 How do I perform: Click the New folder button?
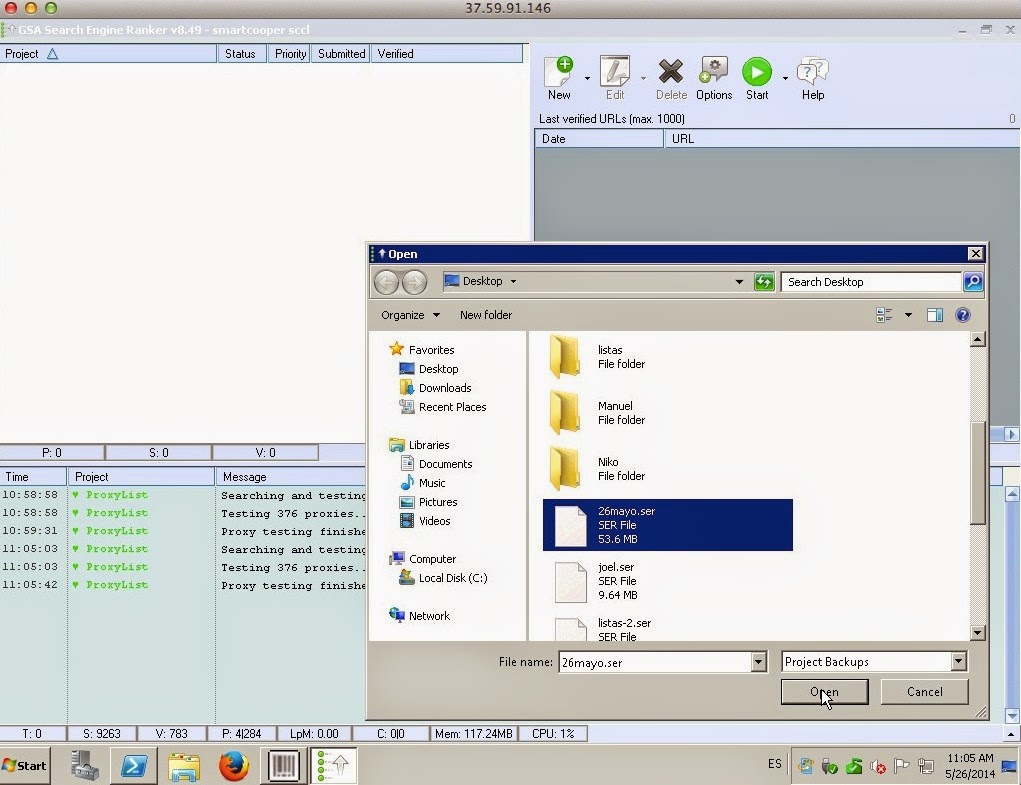tap(486, 315)
